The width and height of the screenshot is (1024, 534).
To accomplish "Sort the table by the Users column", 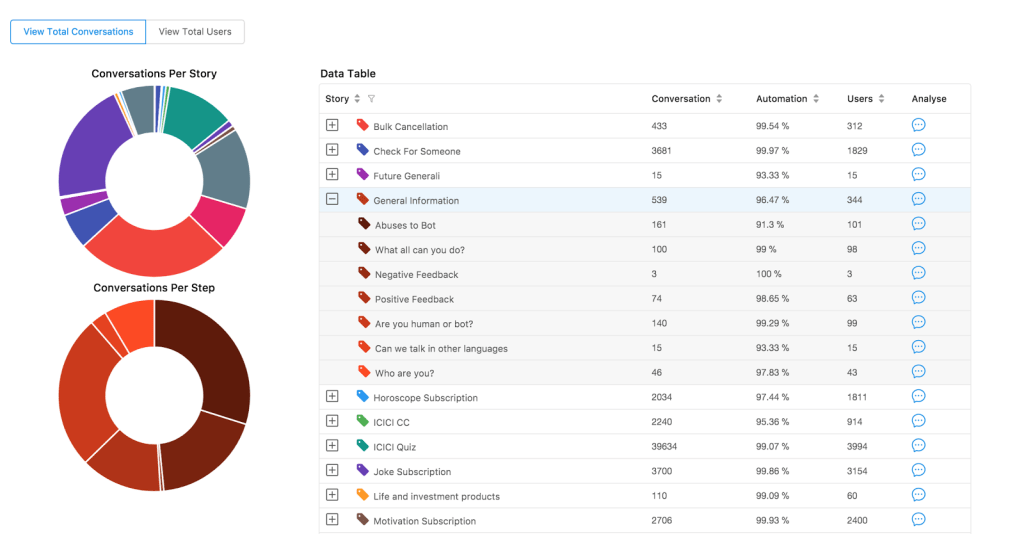I will click(x=882, y=99).
